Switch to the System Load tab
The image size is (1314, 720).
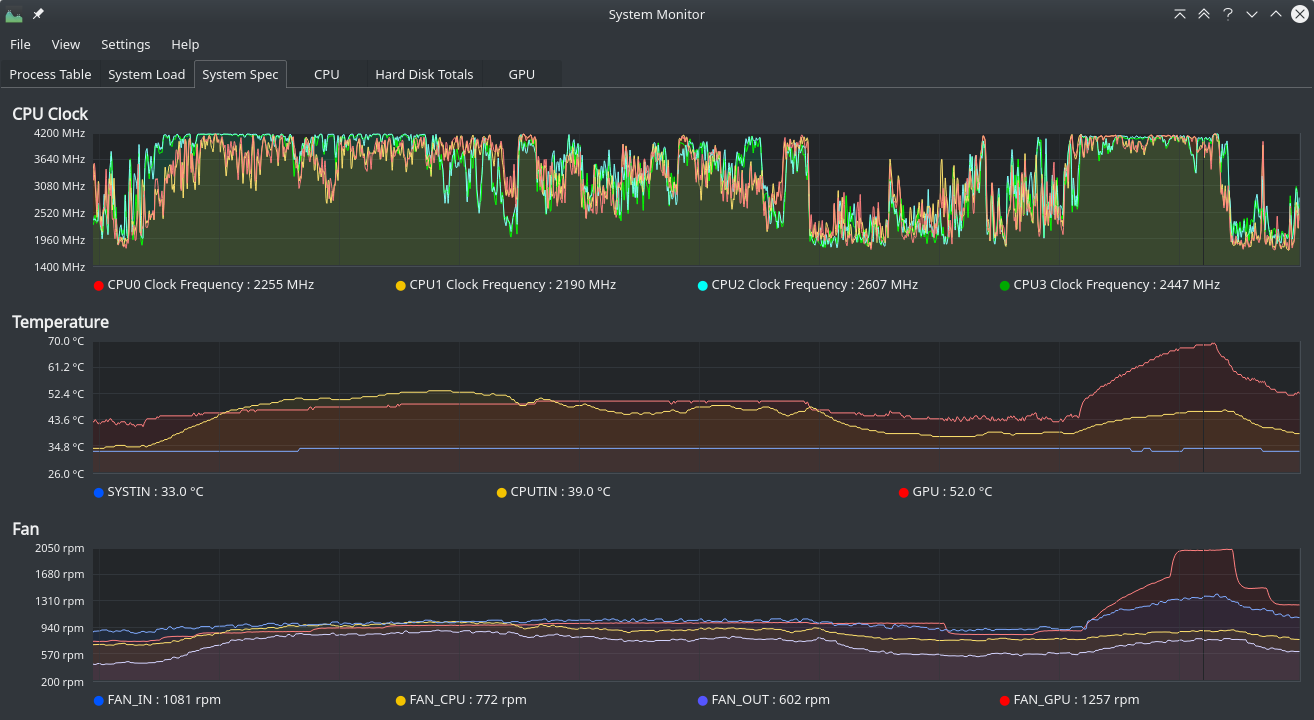pyautogui.click(x=147, y=74)
